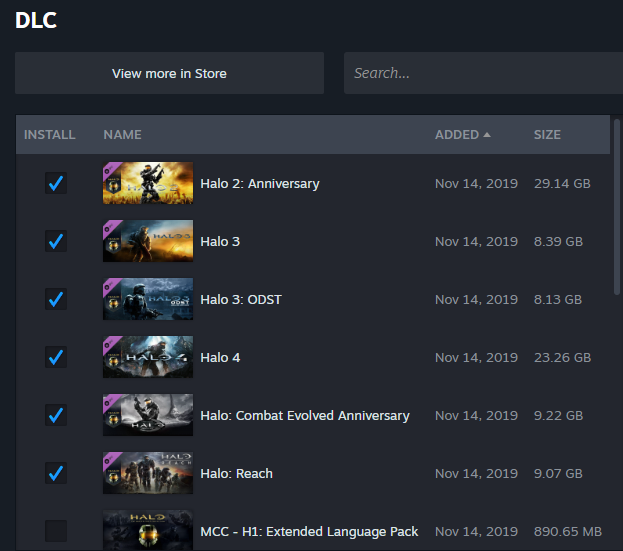Uncheck install for Halo 2: Anniversary

(x=56, y=183)
